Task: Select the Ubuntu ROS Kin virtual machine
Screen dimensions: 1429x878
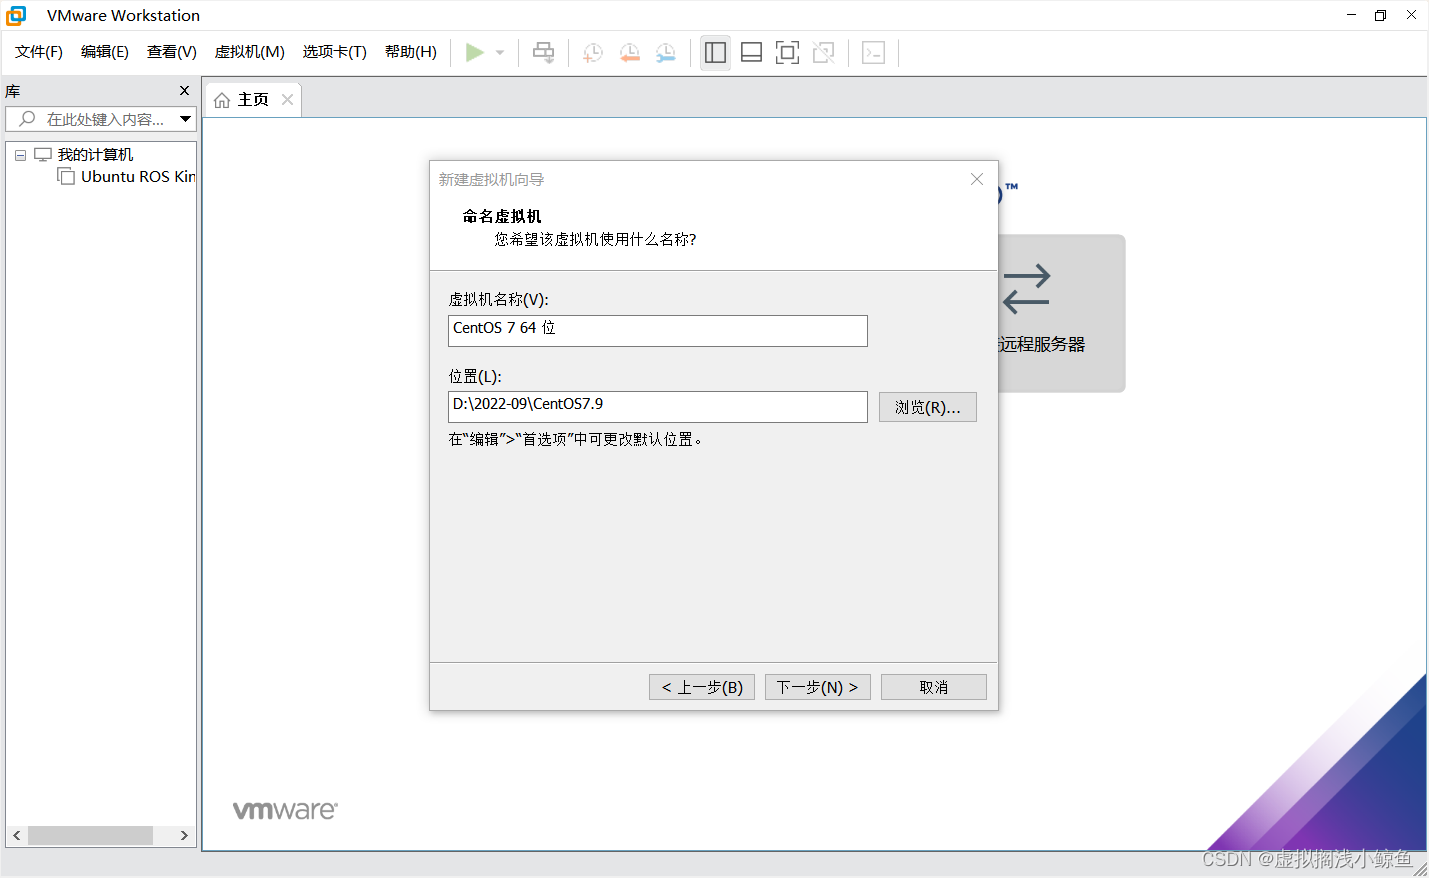Action: pyautogui.click(x=138, y=176)
